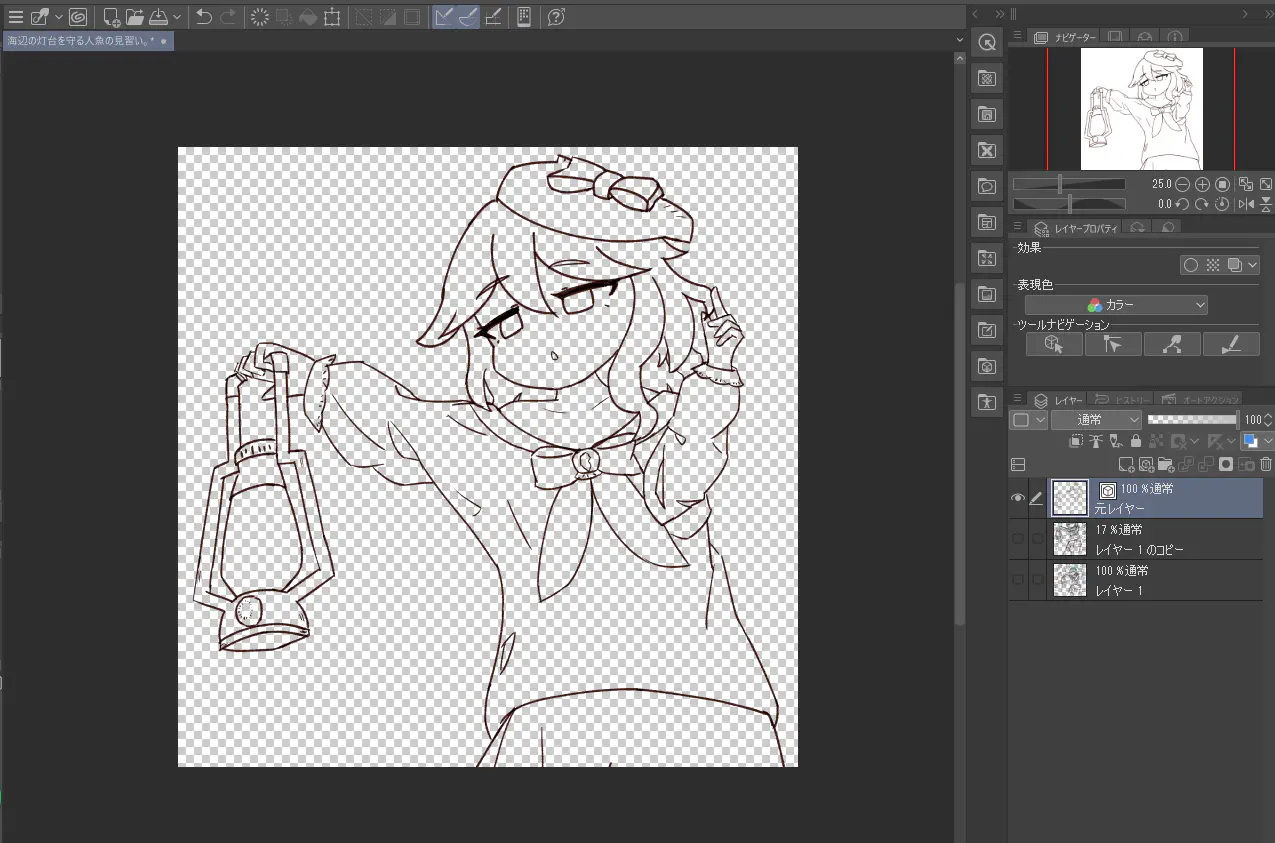Open Quick Access palette icon in side dock
The height and width of the screenshot is (843, 1275).
[987, 42]
